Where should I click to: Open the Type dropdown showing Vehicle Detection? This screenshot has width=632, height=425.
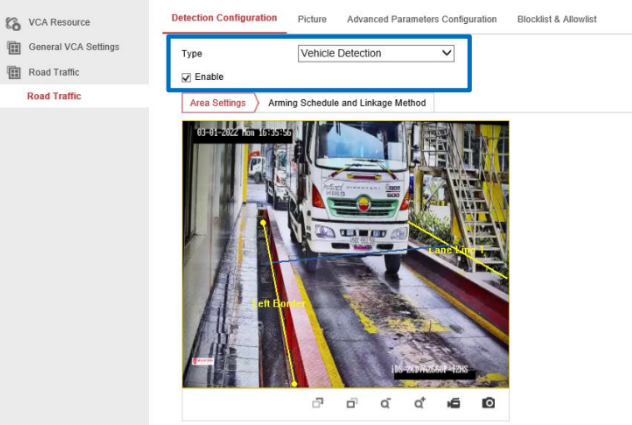(x=376, y=54)
